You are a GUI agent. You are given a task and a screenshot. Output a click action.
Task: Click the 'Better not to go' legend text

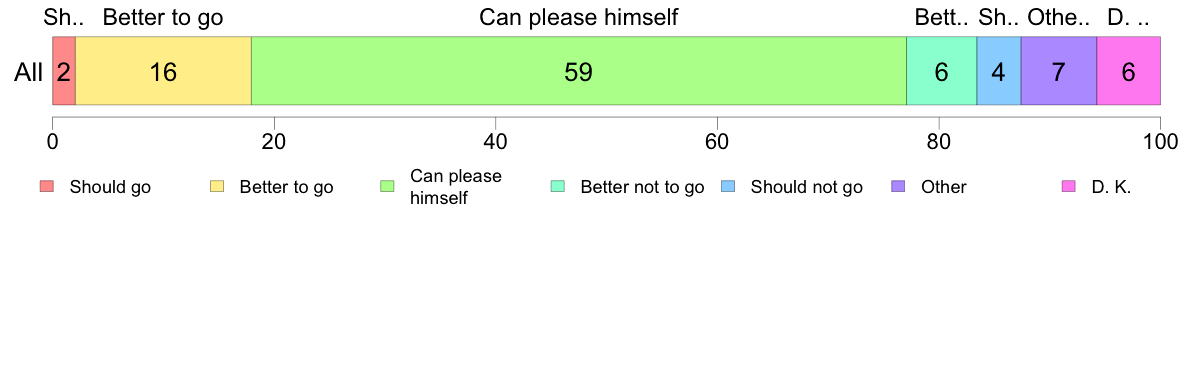pos(642,188)
